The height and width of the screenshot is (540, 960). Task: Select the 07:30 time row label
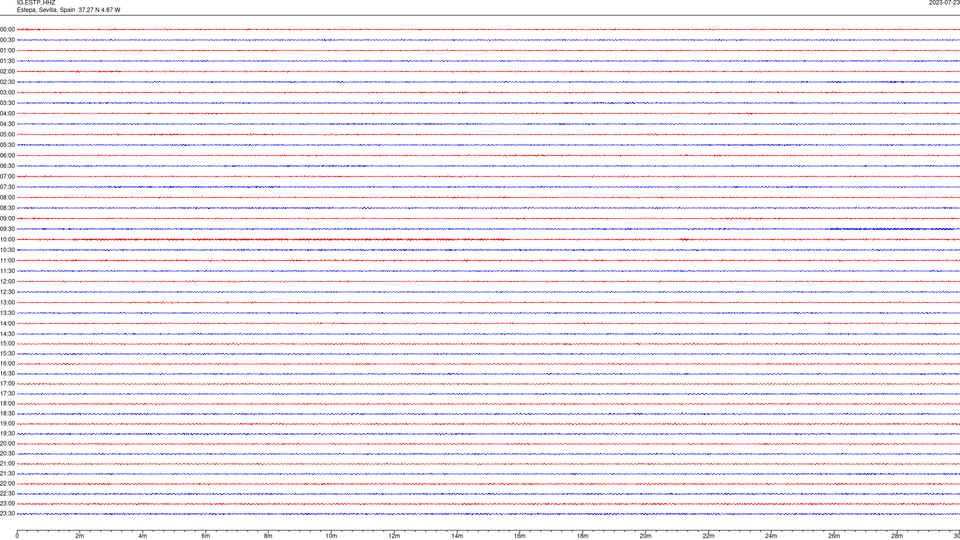(x=7, y=187)
